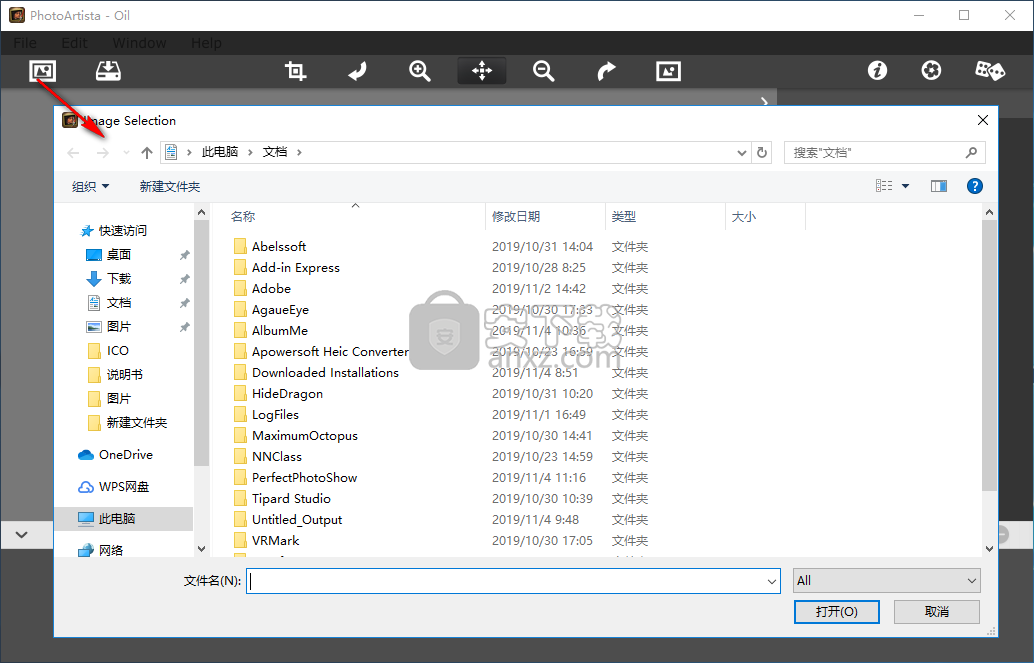This screenshot has width=1034, height=663.
Task: Click the dice randomize icon
Action: pyautogui.click(x=990, y=71)
